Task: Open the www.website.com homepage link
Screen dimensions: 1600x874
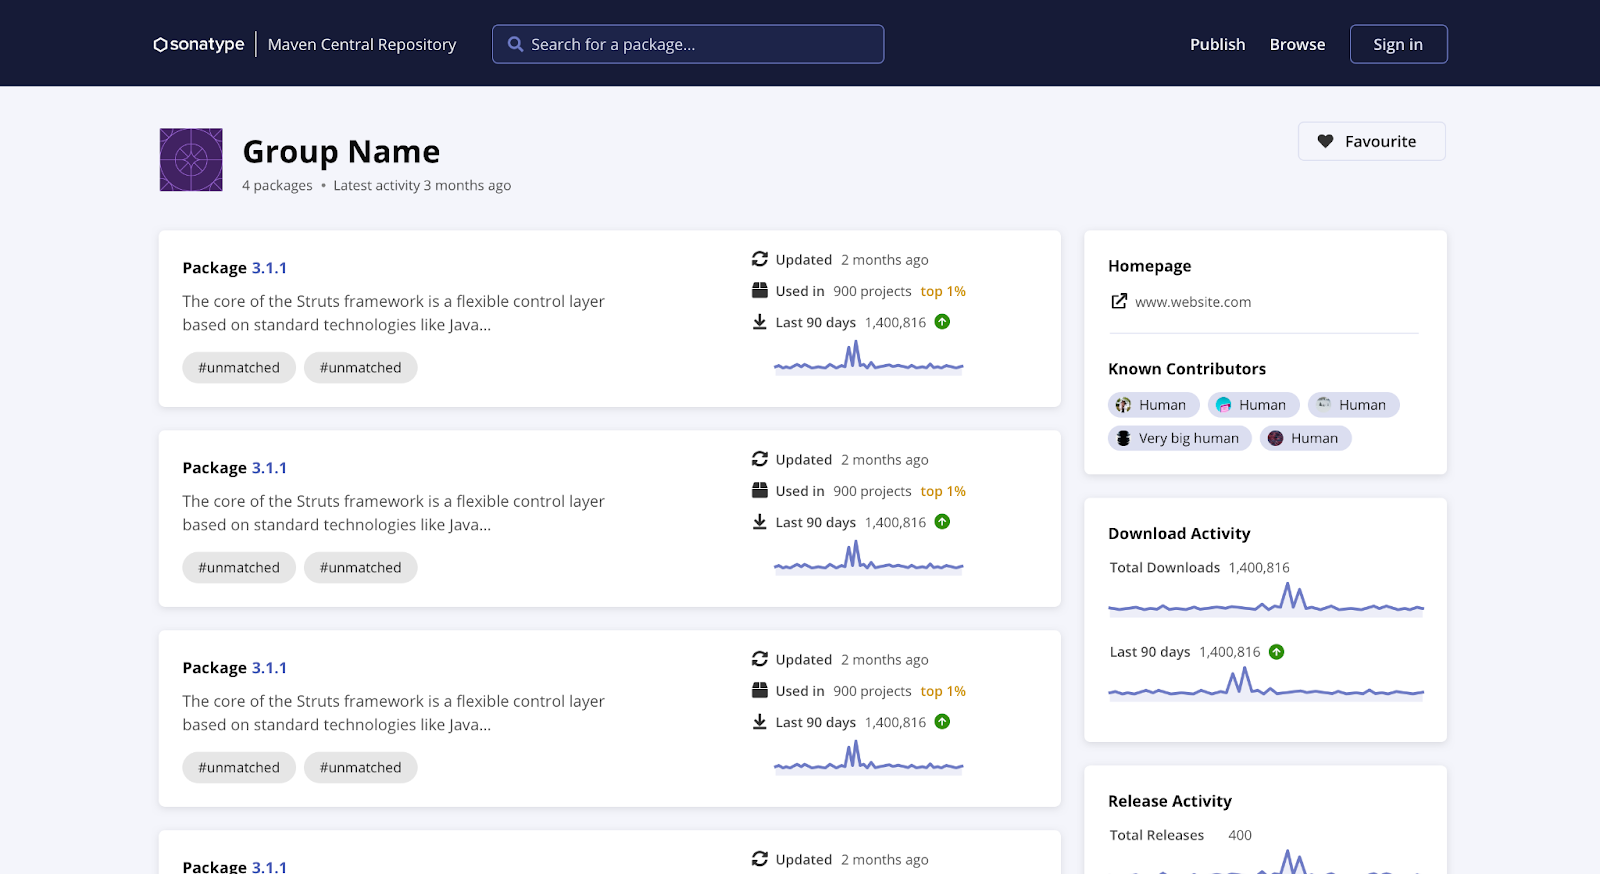Action: point(1192,302)
